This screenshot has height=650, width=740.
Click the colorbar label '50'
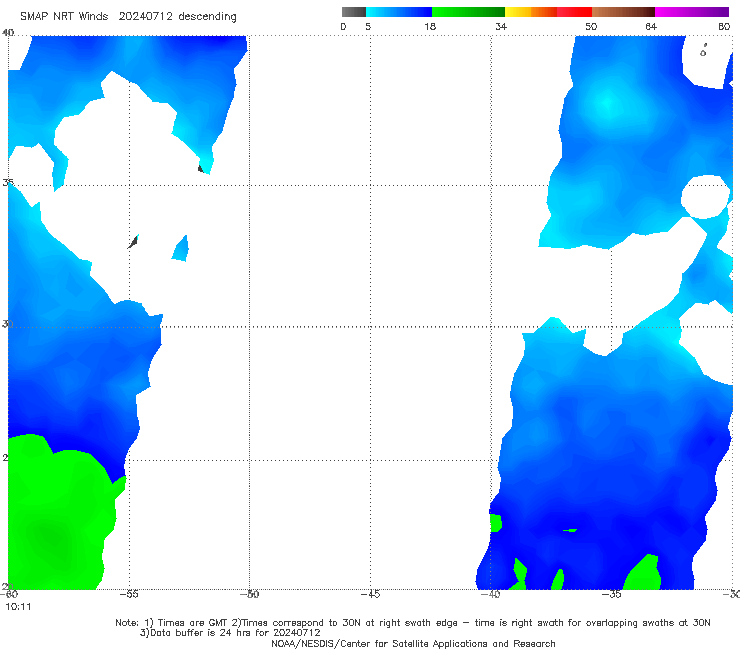[591, 26]
